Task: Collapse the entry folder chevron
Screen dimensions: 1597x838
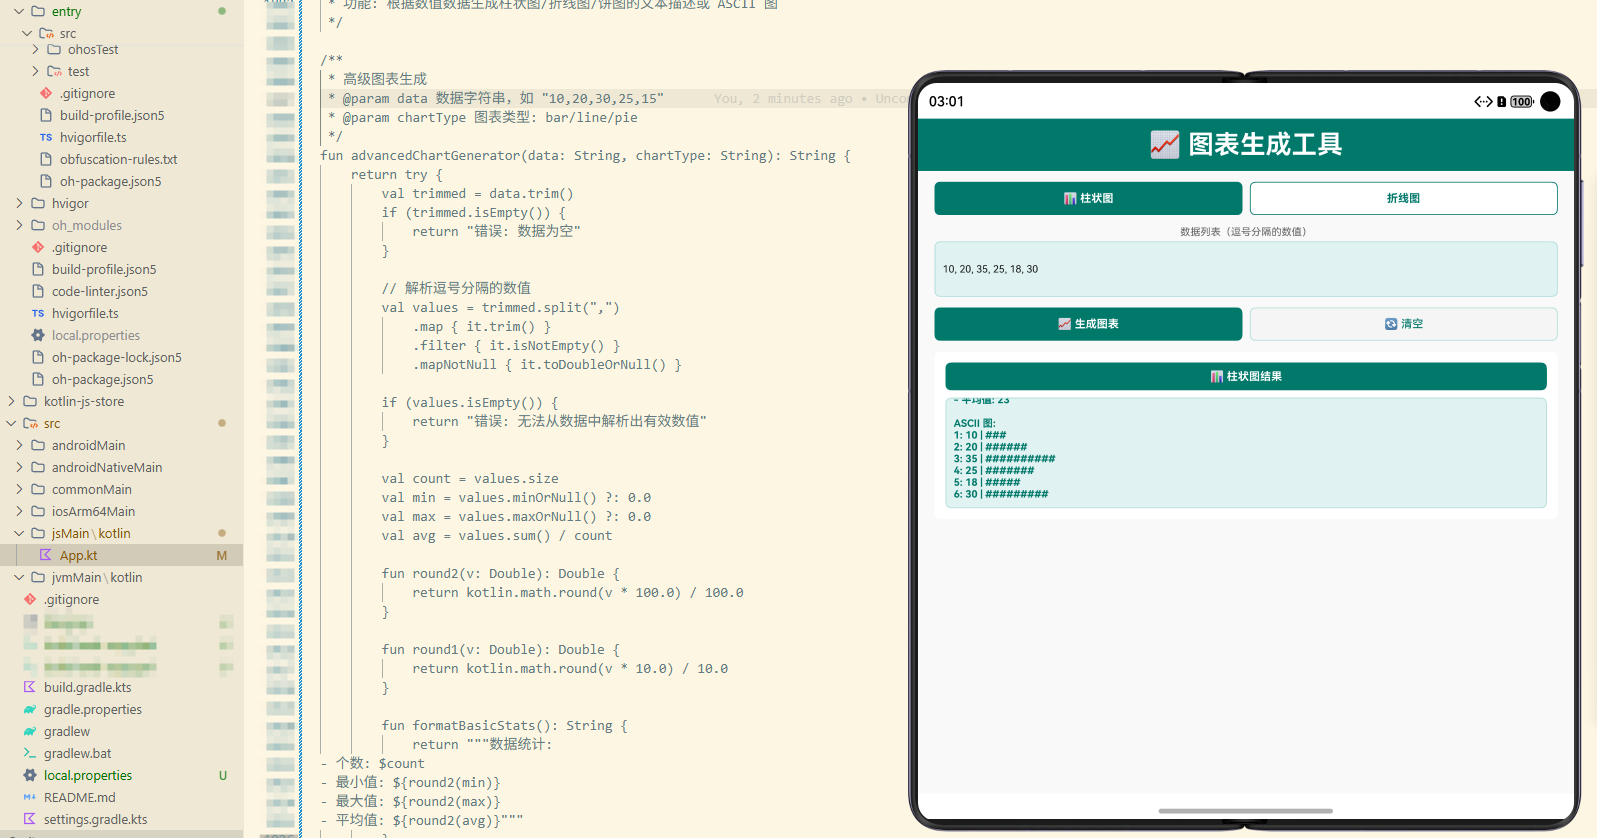Action: coord(19,11)
